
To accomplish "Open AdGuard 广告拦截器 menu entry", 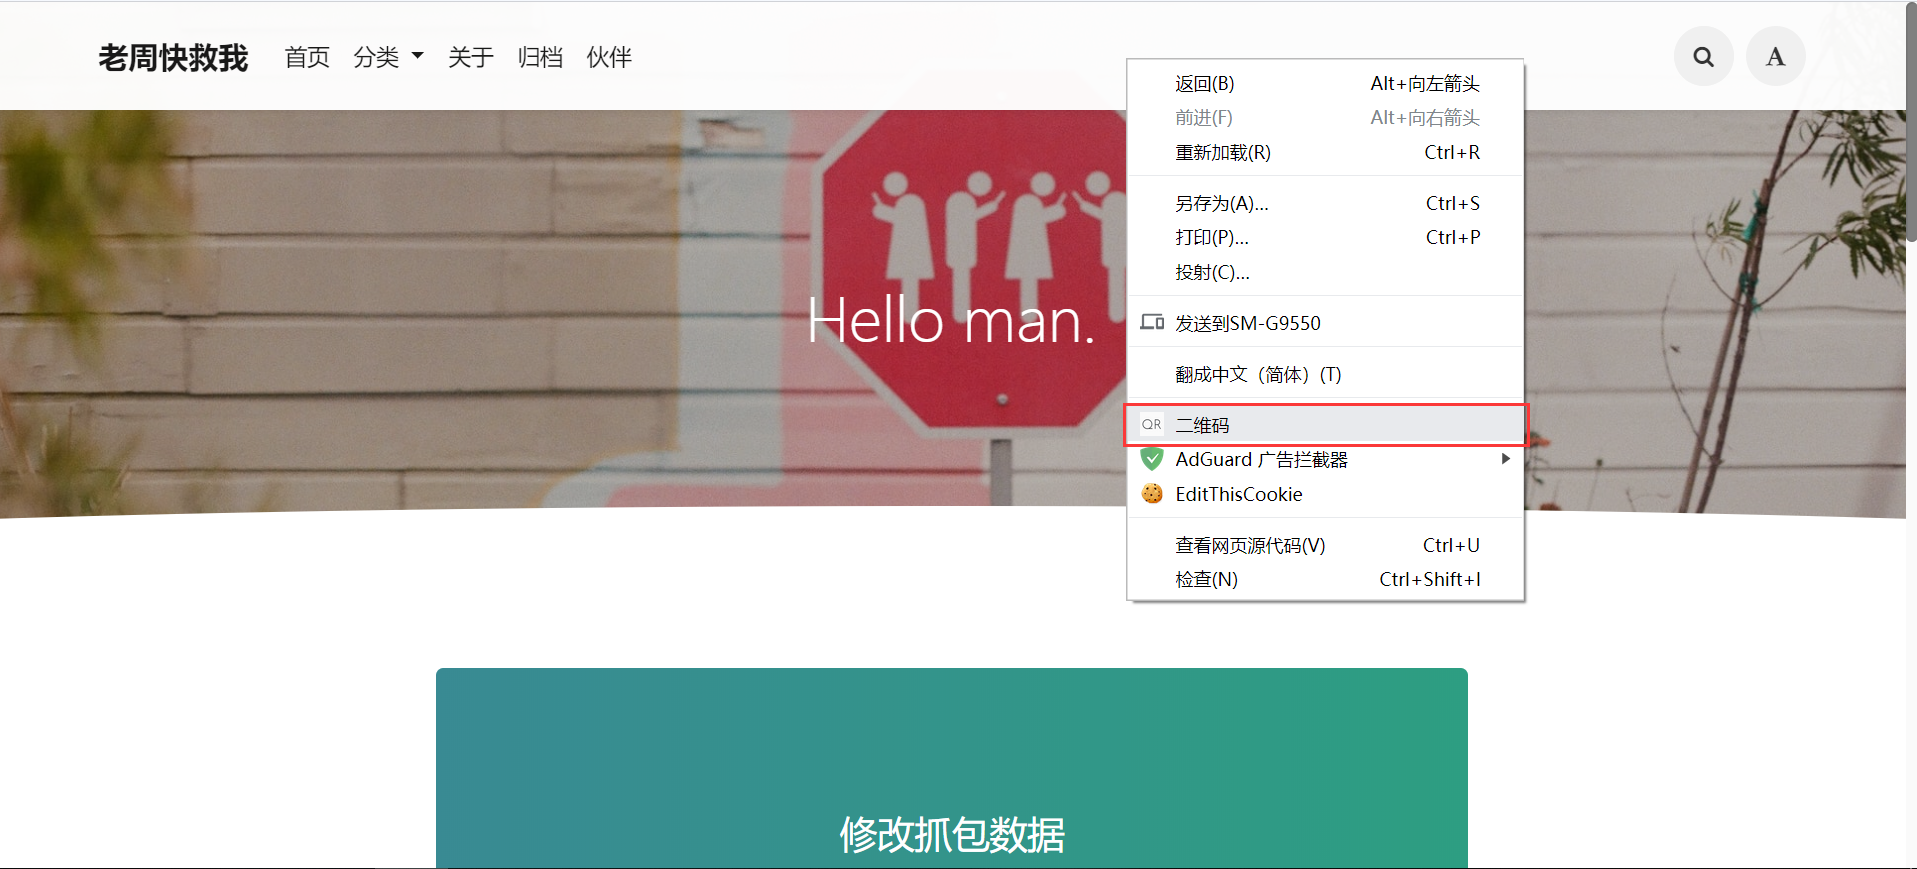I will click(x=1325, y=459).
